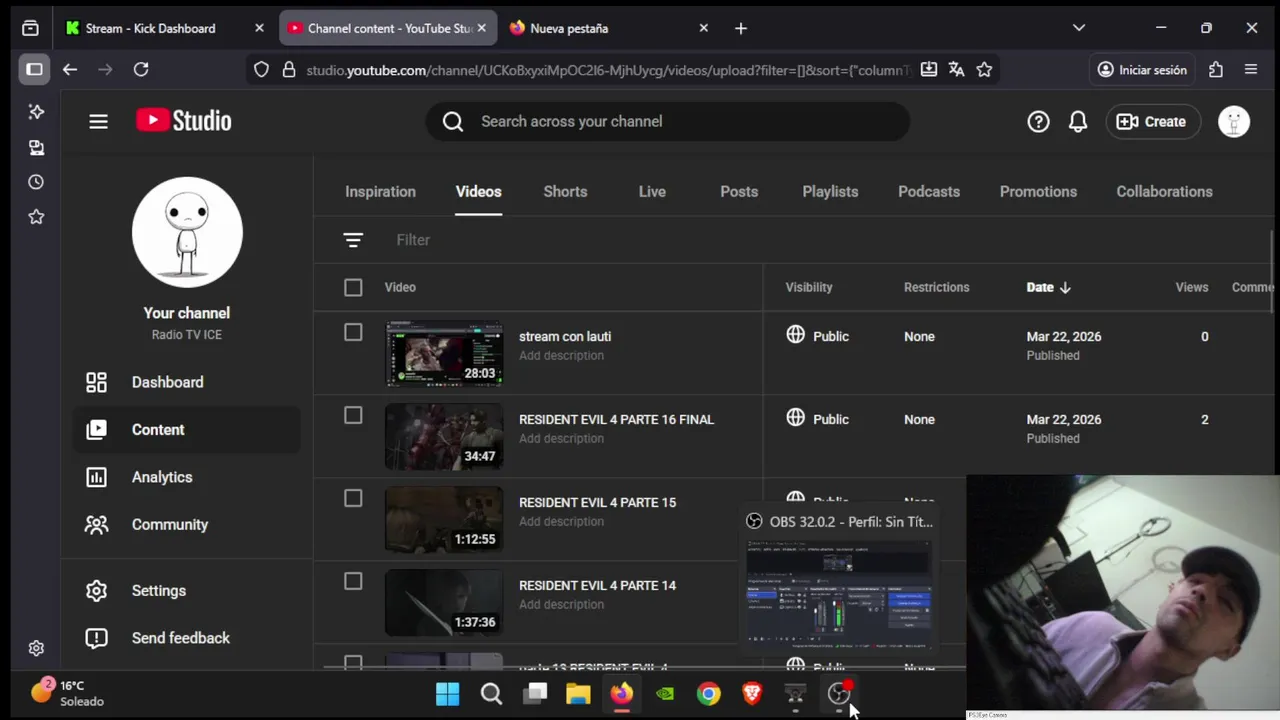Screen dimensions: 1280x720
Task: Bookmark this page with the star
Action: click(984, 70)
